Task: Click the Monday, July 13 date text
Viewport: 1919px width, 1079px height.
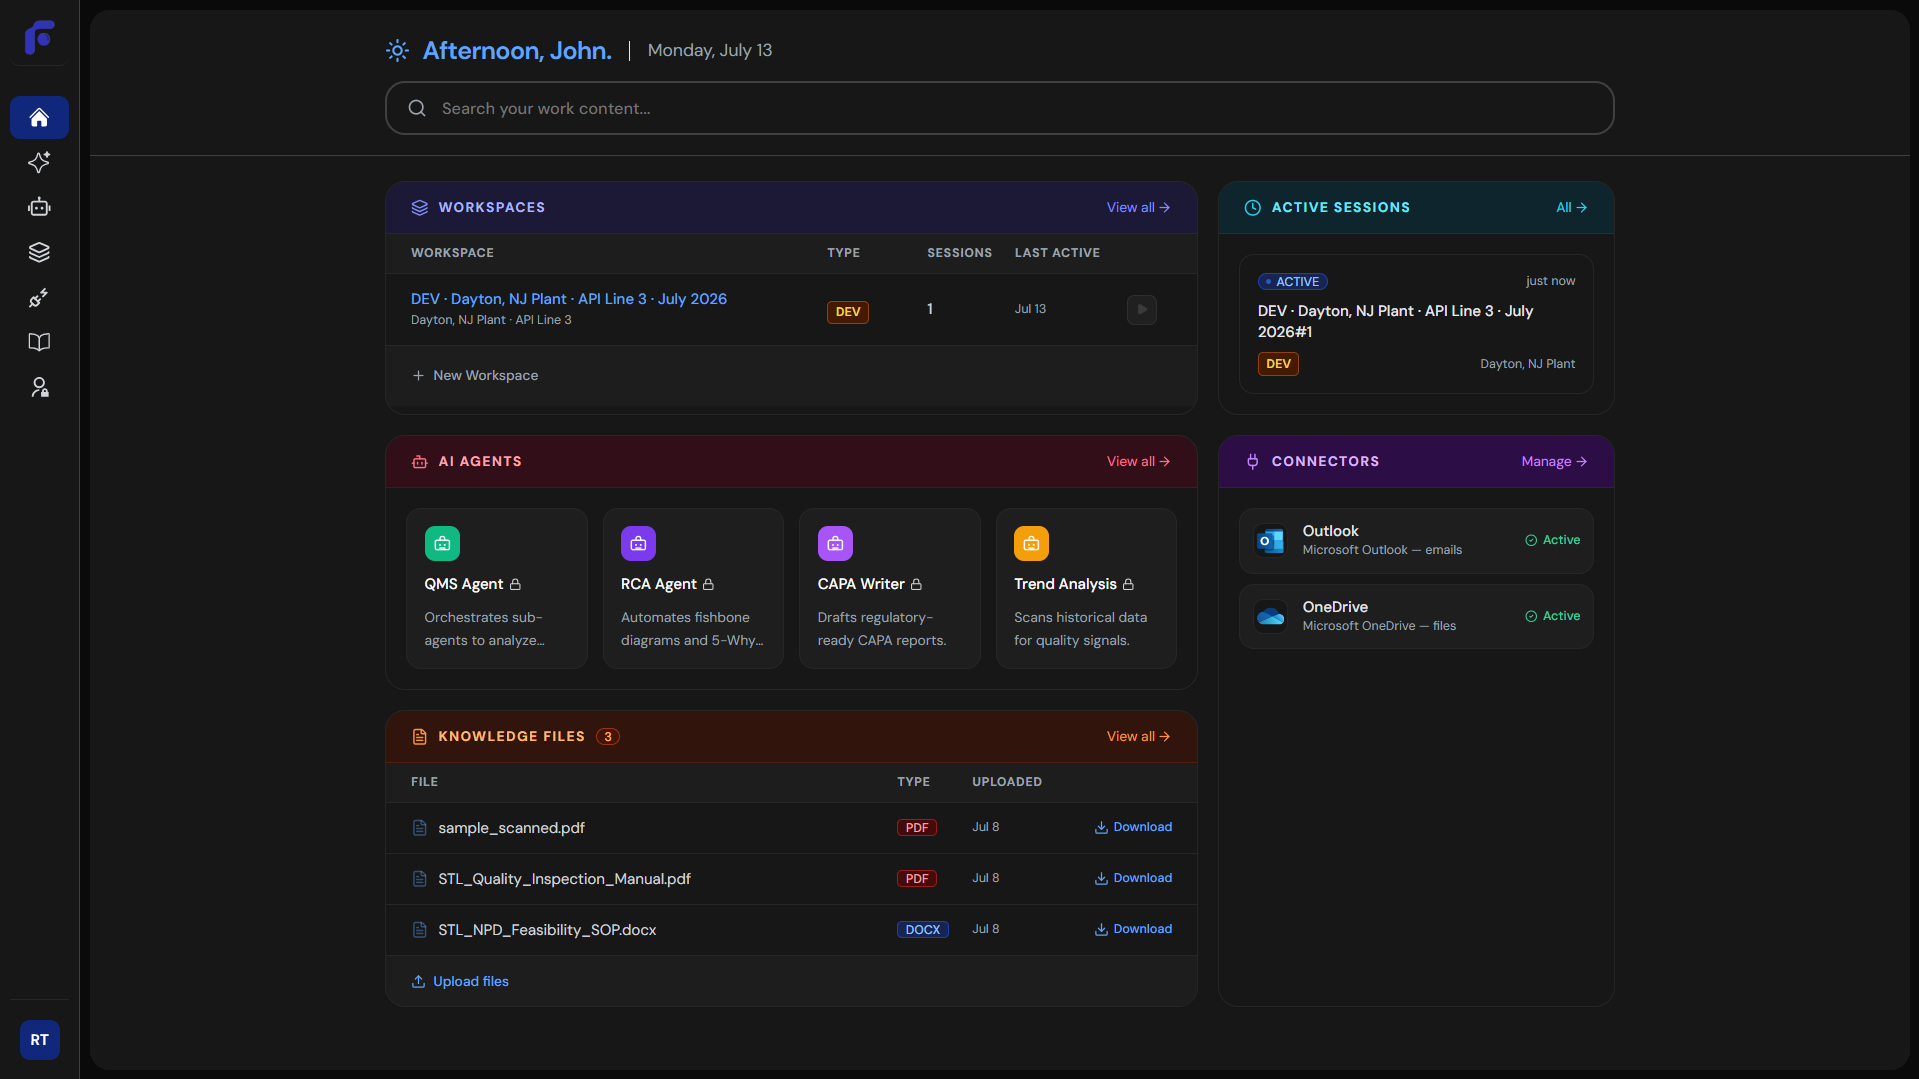Action: point(710,51)
